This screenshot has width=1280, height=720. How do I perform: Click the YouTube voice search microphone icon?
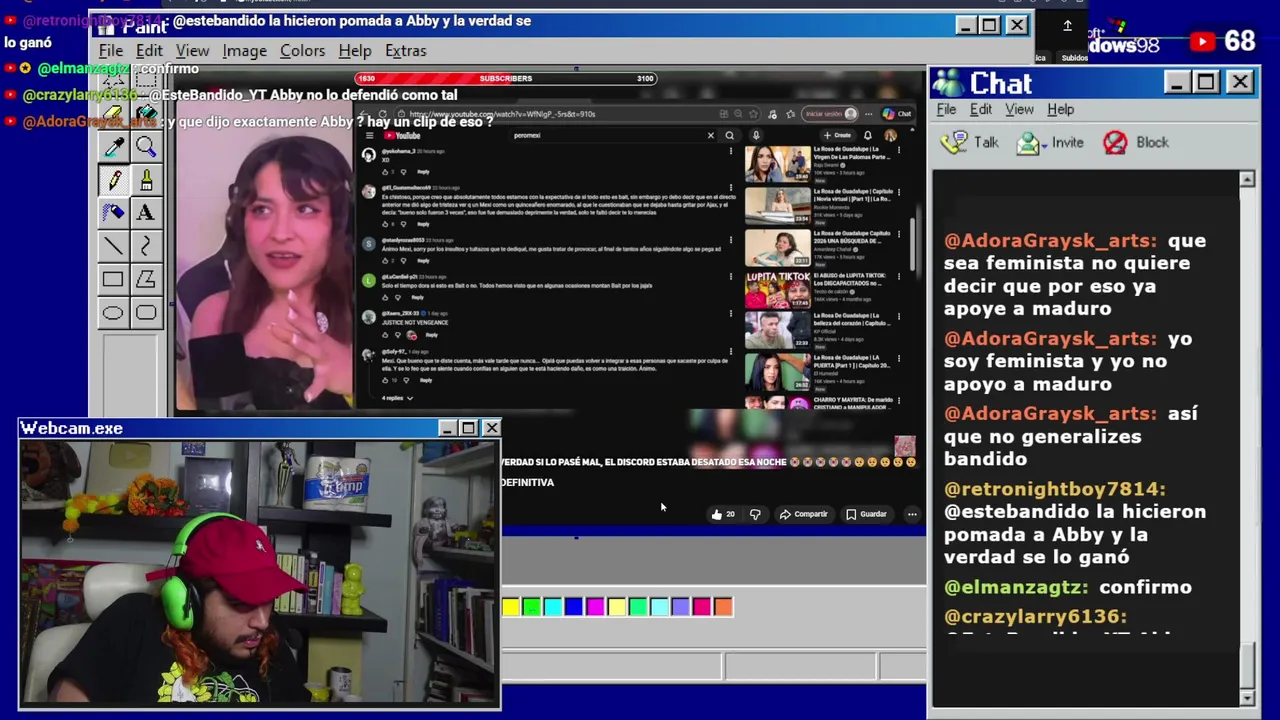756,135
